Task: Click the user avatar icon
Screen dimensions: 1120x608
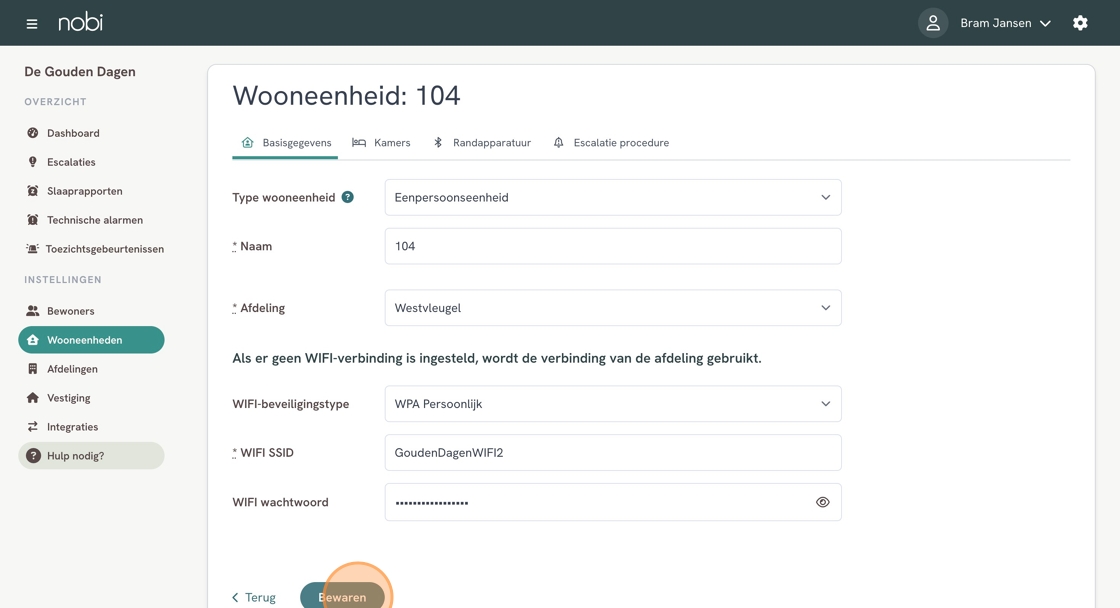Action: point(933,23)
